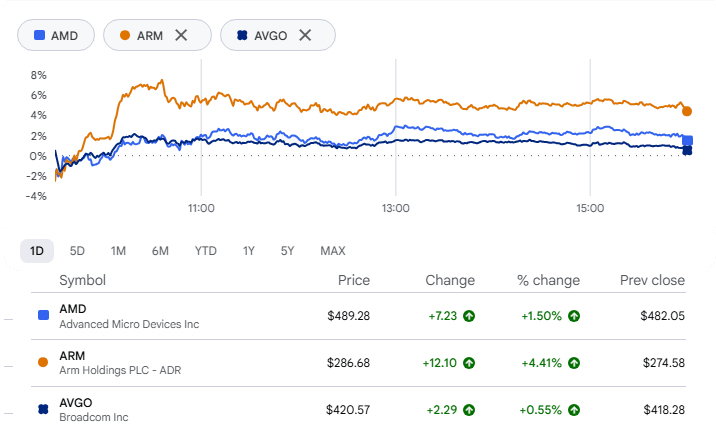The width and height of the screenshot is (716, 445).
Task: Click the blue square icon in AMD row
Action: click(43, 315)
